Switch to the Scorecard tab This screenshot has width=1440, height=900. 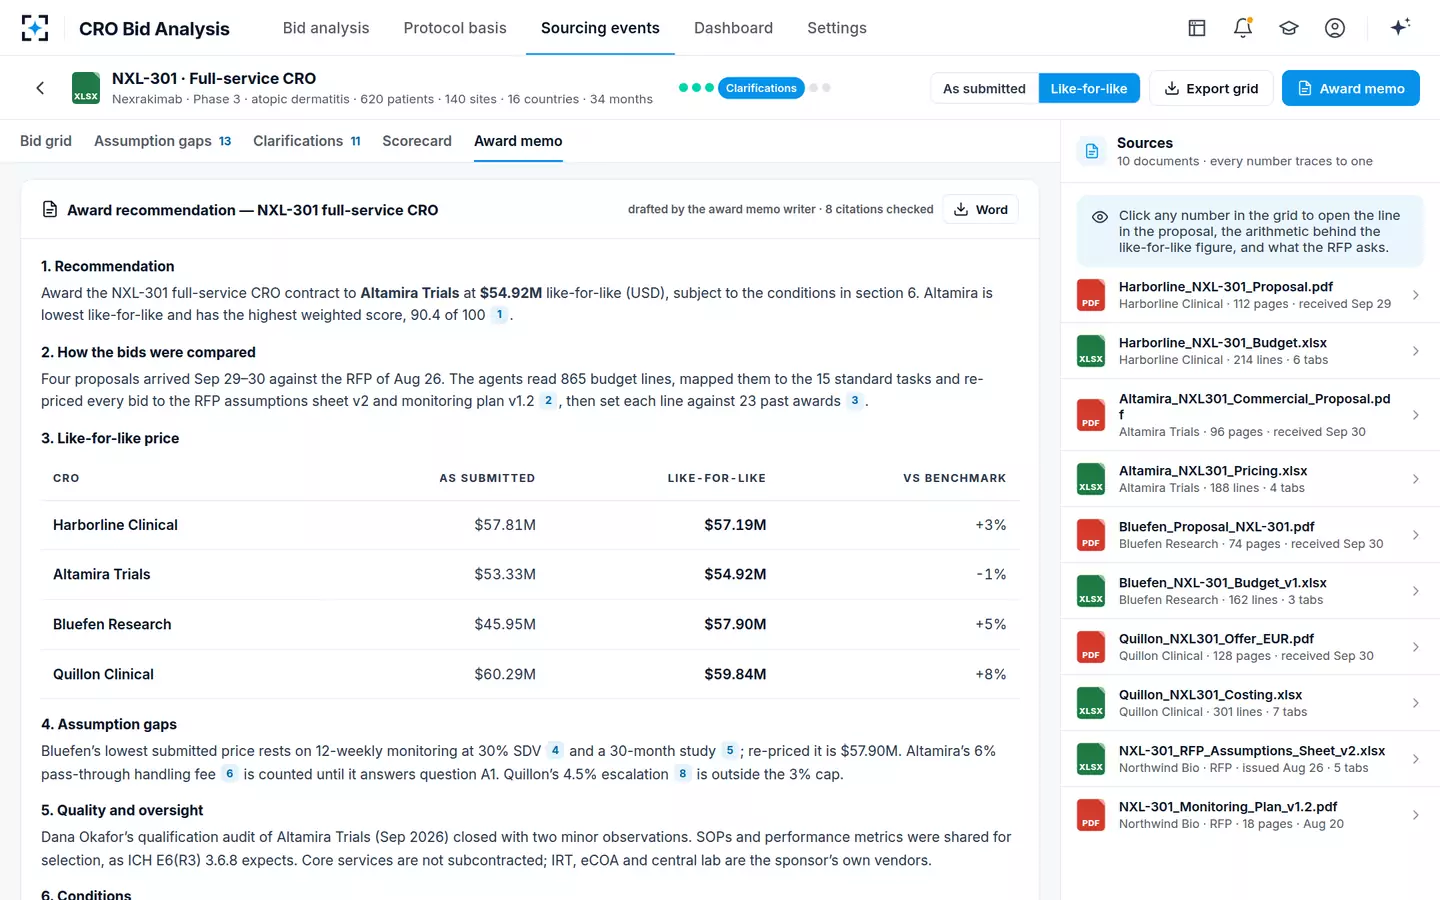click(x=417, y=141)
